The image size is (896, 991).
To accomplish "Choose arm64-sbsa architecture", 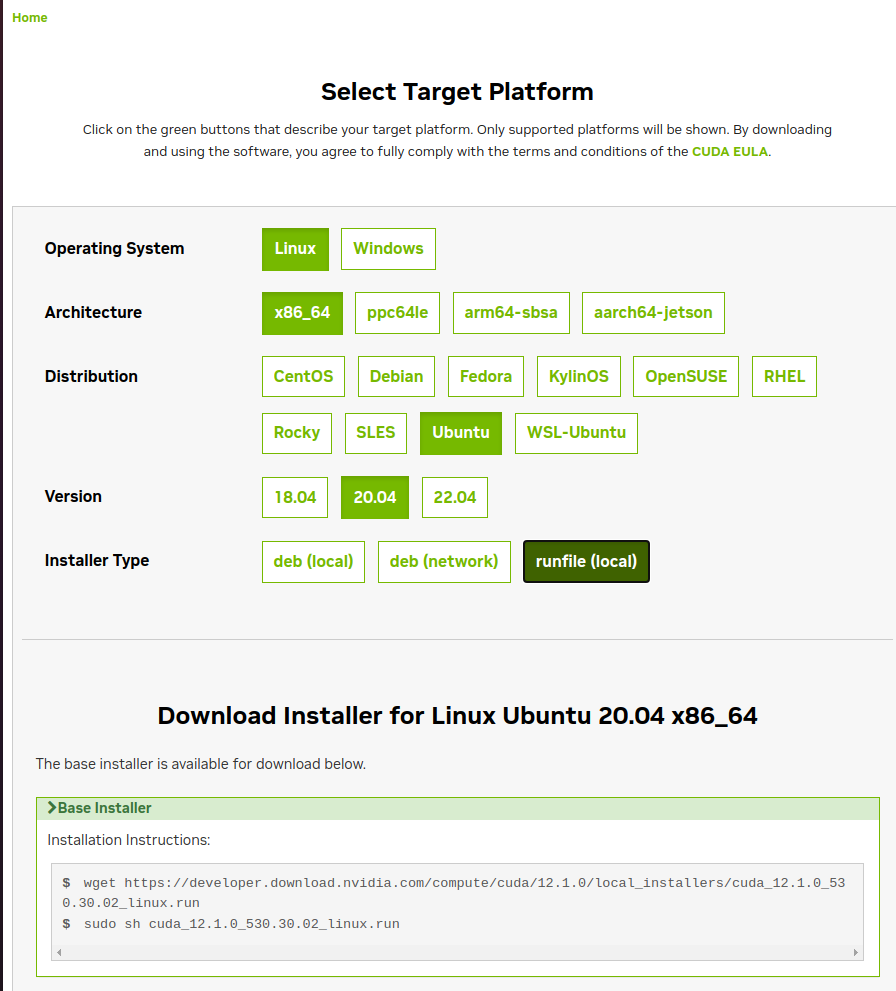I will tap(511, 313).
